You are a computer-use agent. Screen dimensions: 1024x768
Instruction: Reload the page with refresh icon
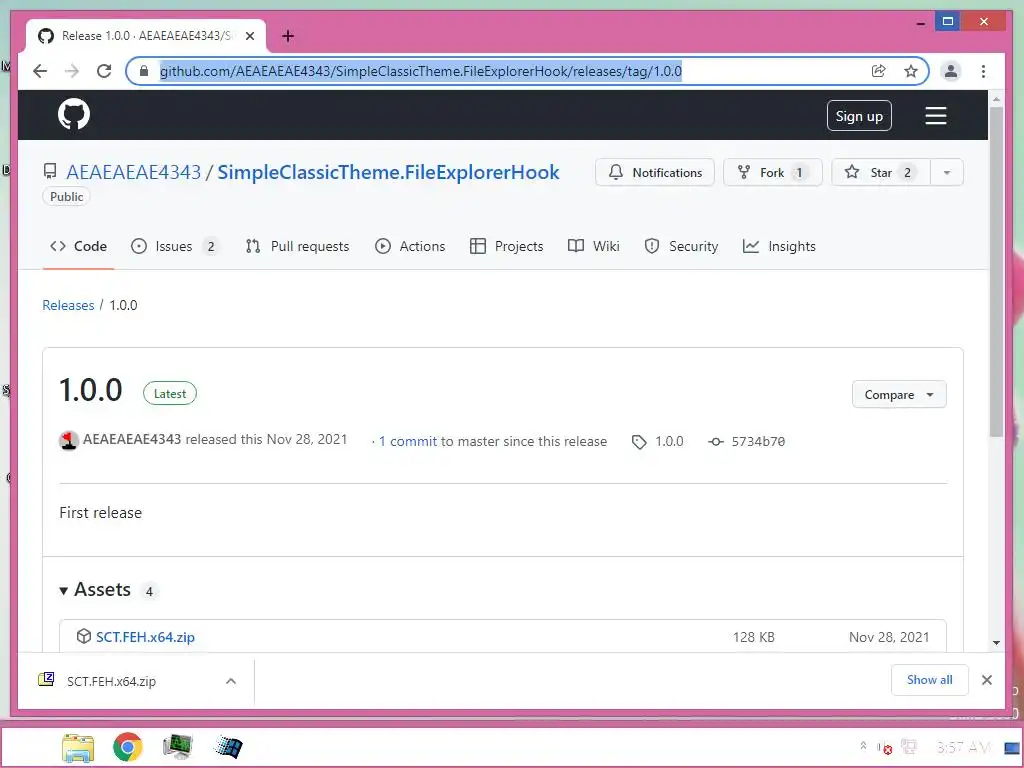tap(104, 71)
